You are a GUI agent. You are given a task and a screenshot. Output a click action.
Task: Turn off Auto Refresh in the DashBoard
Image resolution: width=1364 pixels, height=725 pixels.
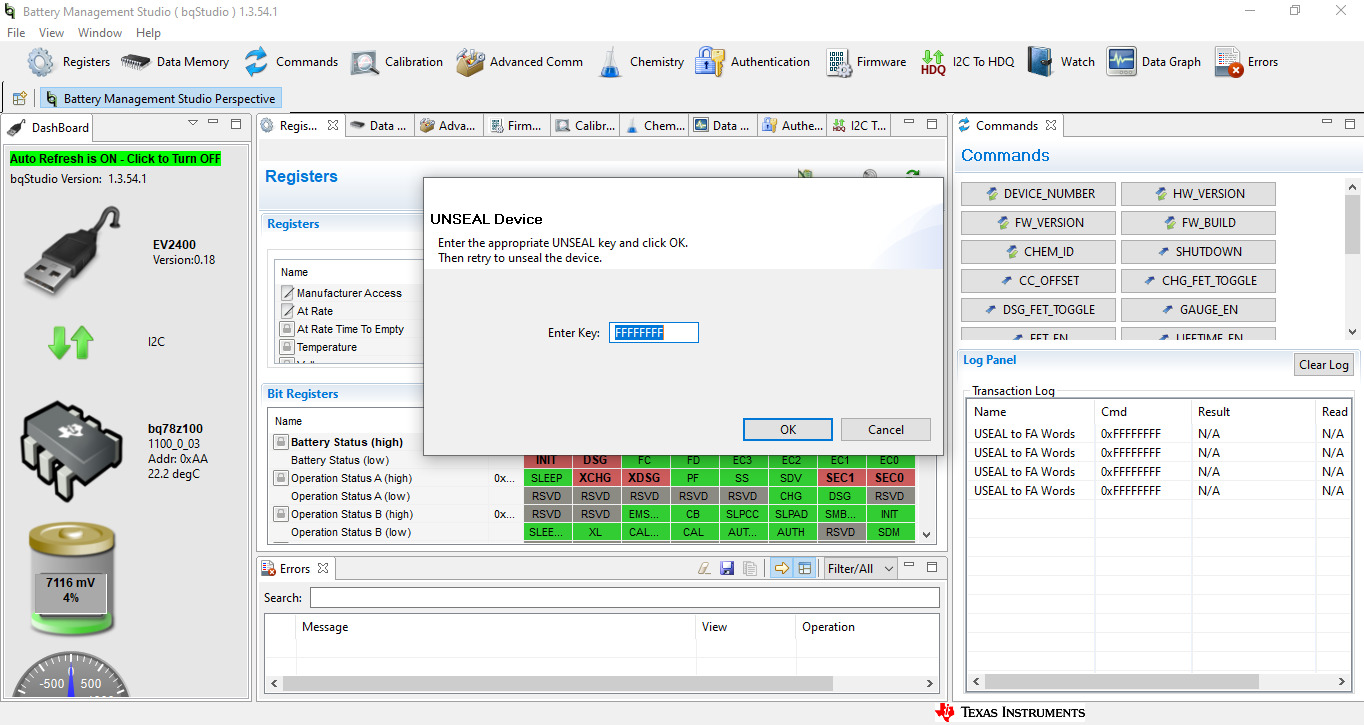115,158
